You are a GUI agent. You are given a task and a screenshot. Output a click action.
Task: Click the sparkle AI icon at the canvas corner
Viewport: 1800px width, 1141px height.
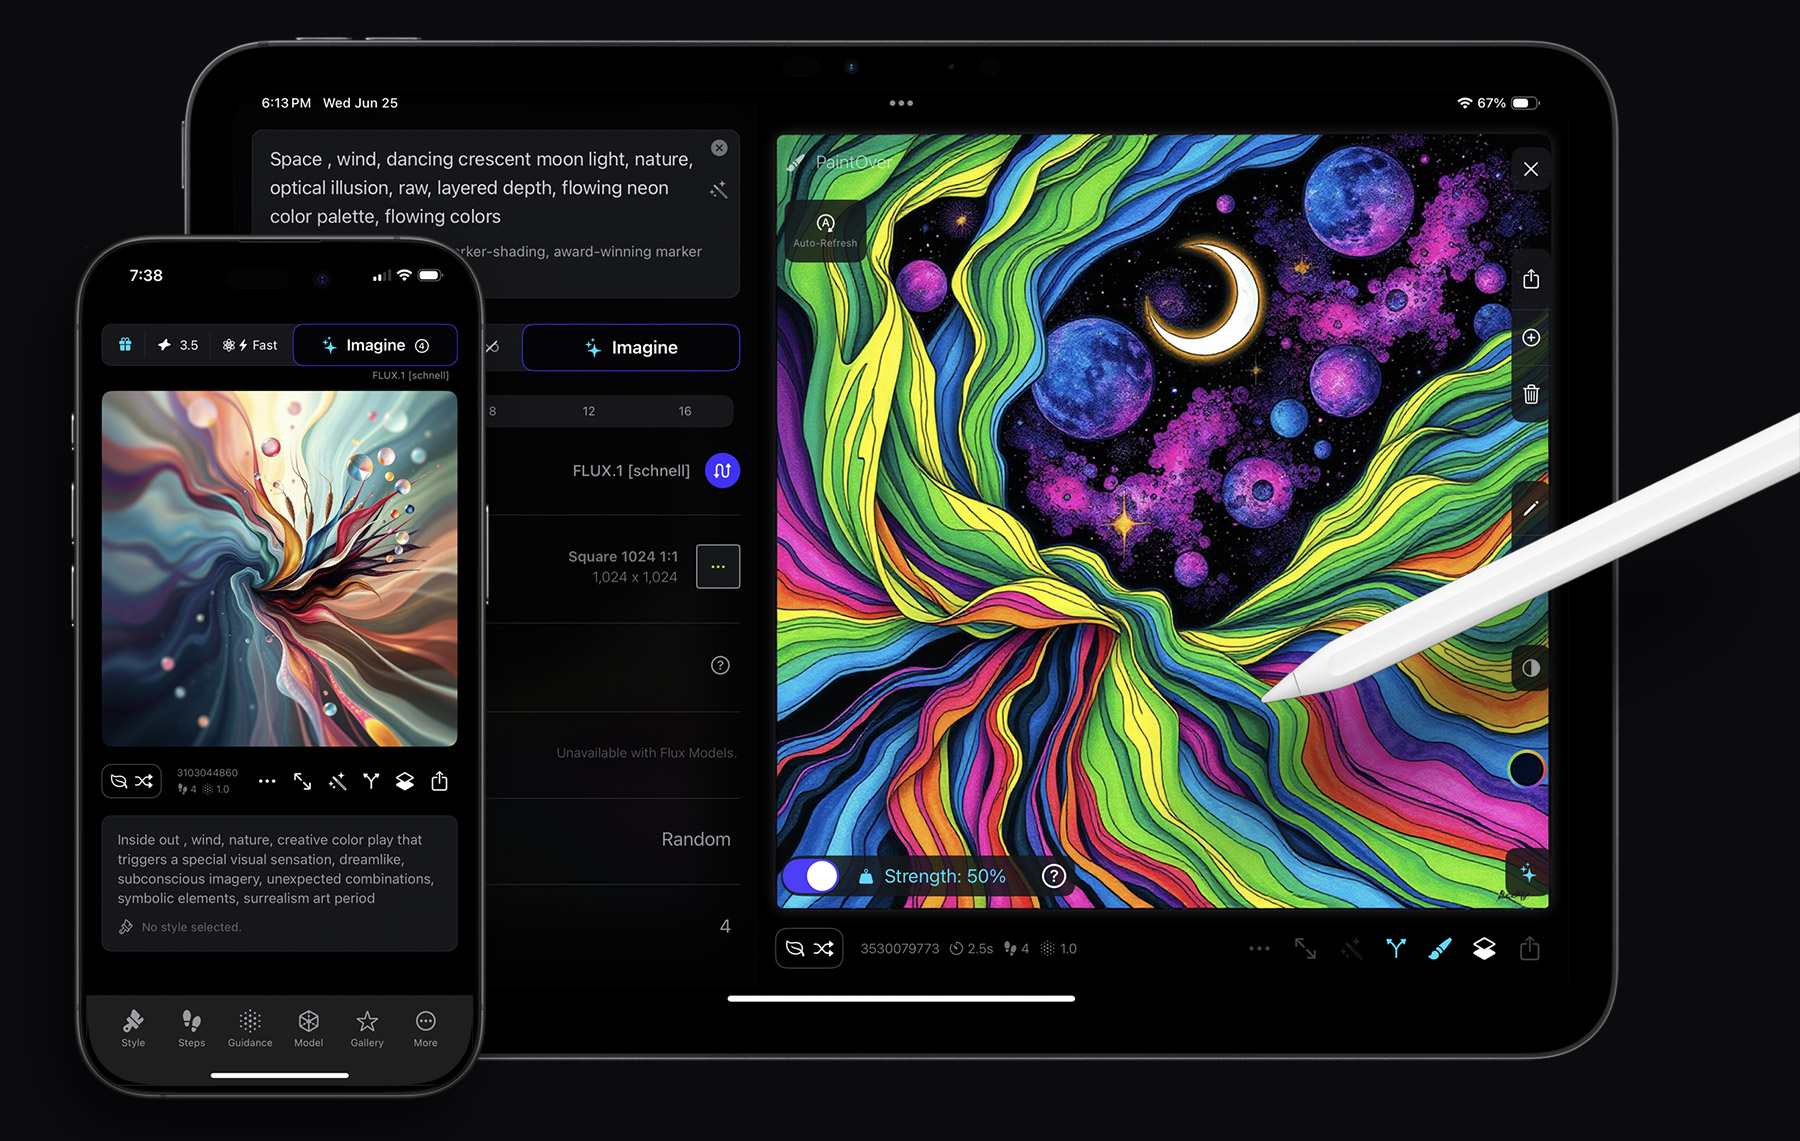pyautogui.click(x=1528, y=873)
